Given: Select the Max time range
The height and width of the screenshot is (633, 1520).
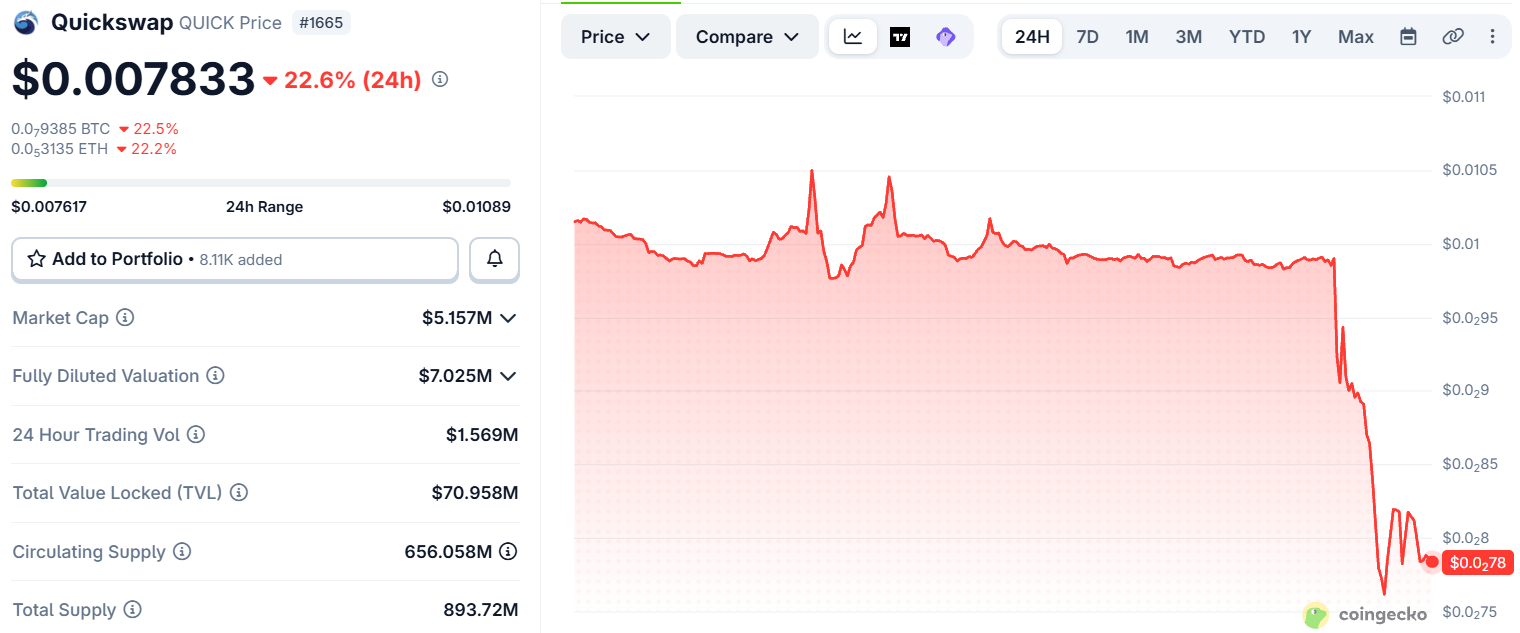Looking at the screenshot, I should pos(1356,37).
